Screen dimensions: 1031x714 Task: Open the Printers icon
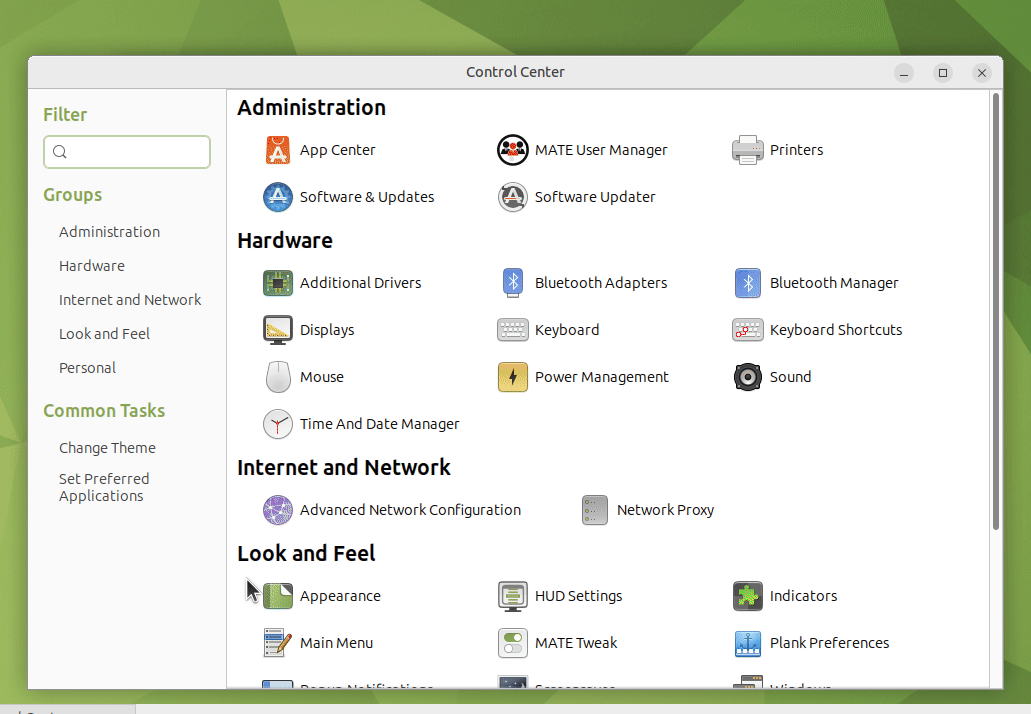pos(748,150)
